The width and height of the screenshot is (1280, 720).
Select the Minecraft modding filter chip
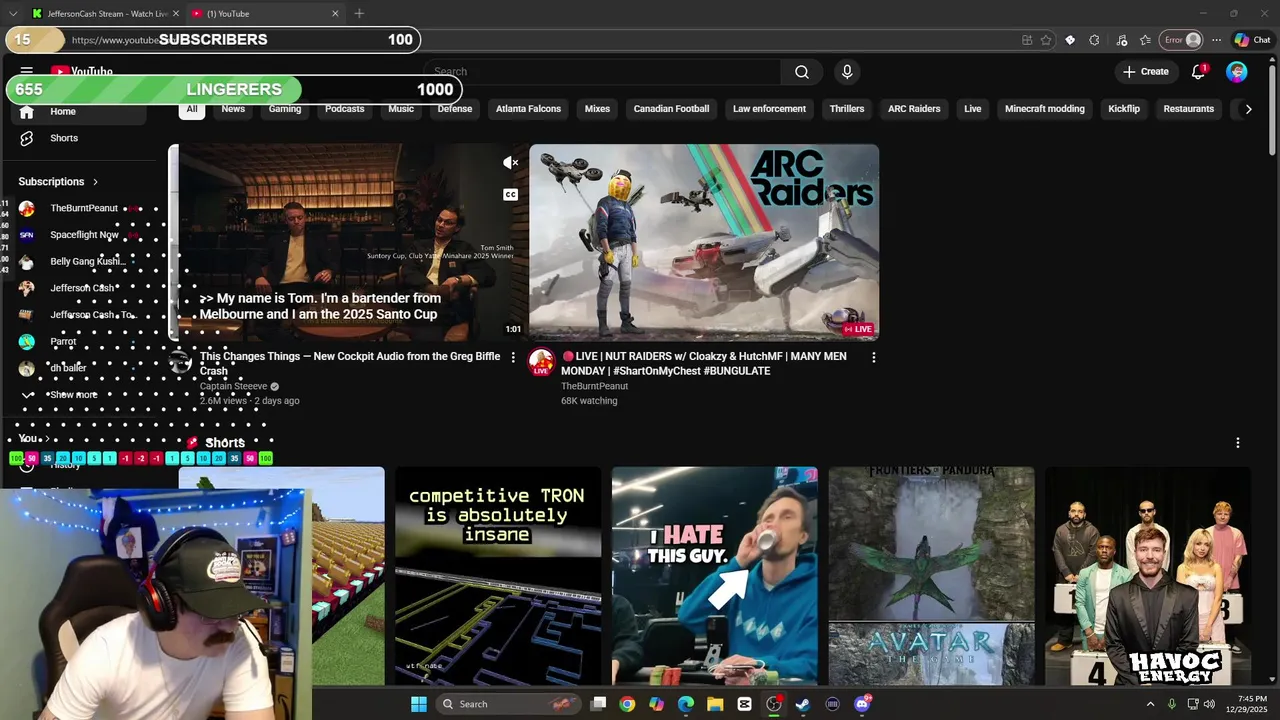[x=1044, y=109]
